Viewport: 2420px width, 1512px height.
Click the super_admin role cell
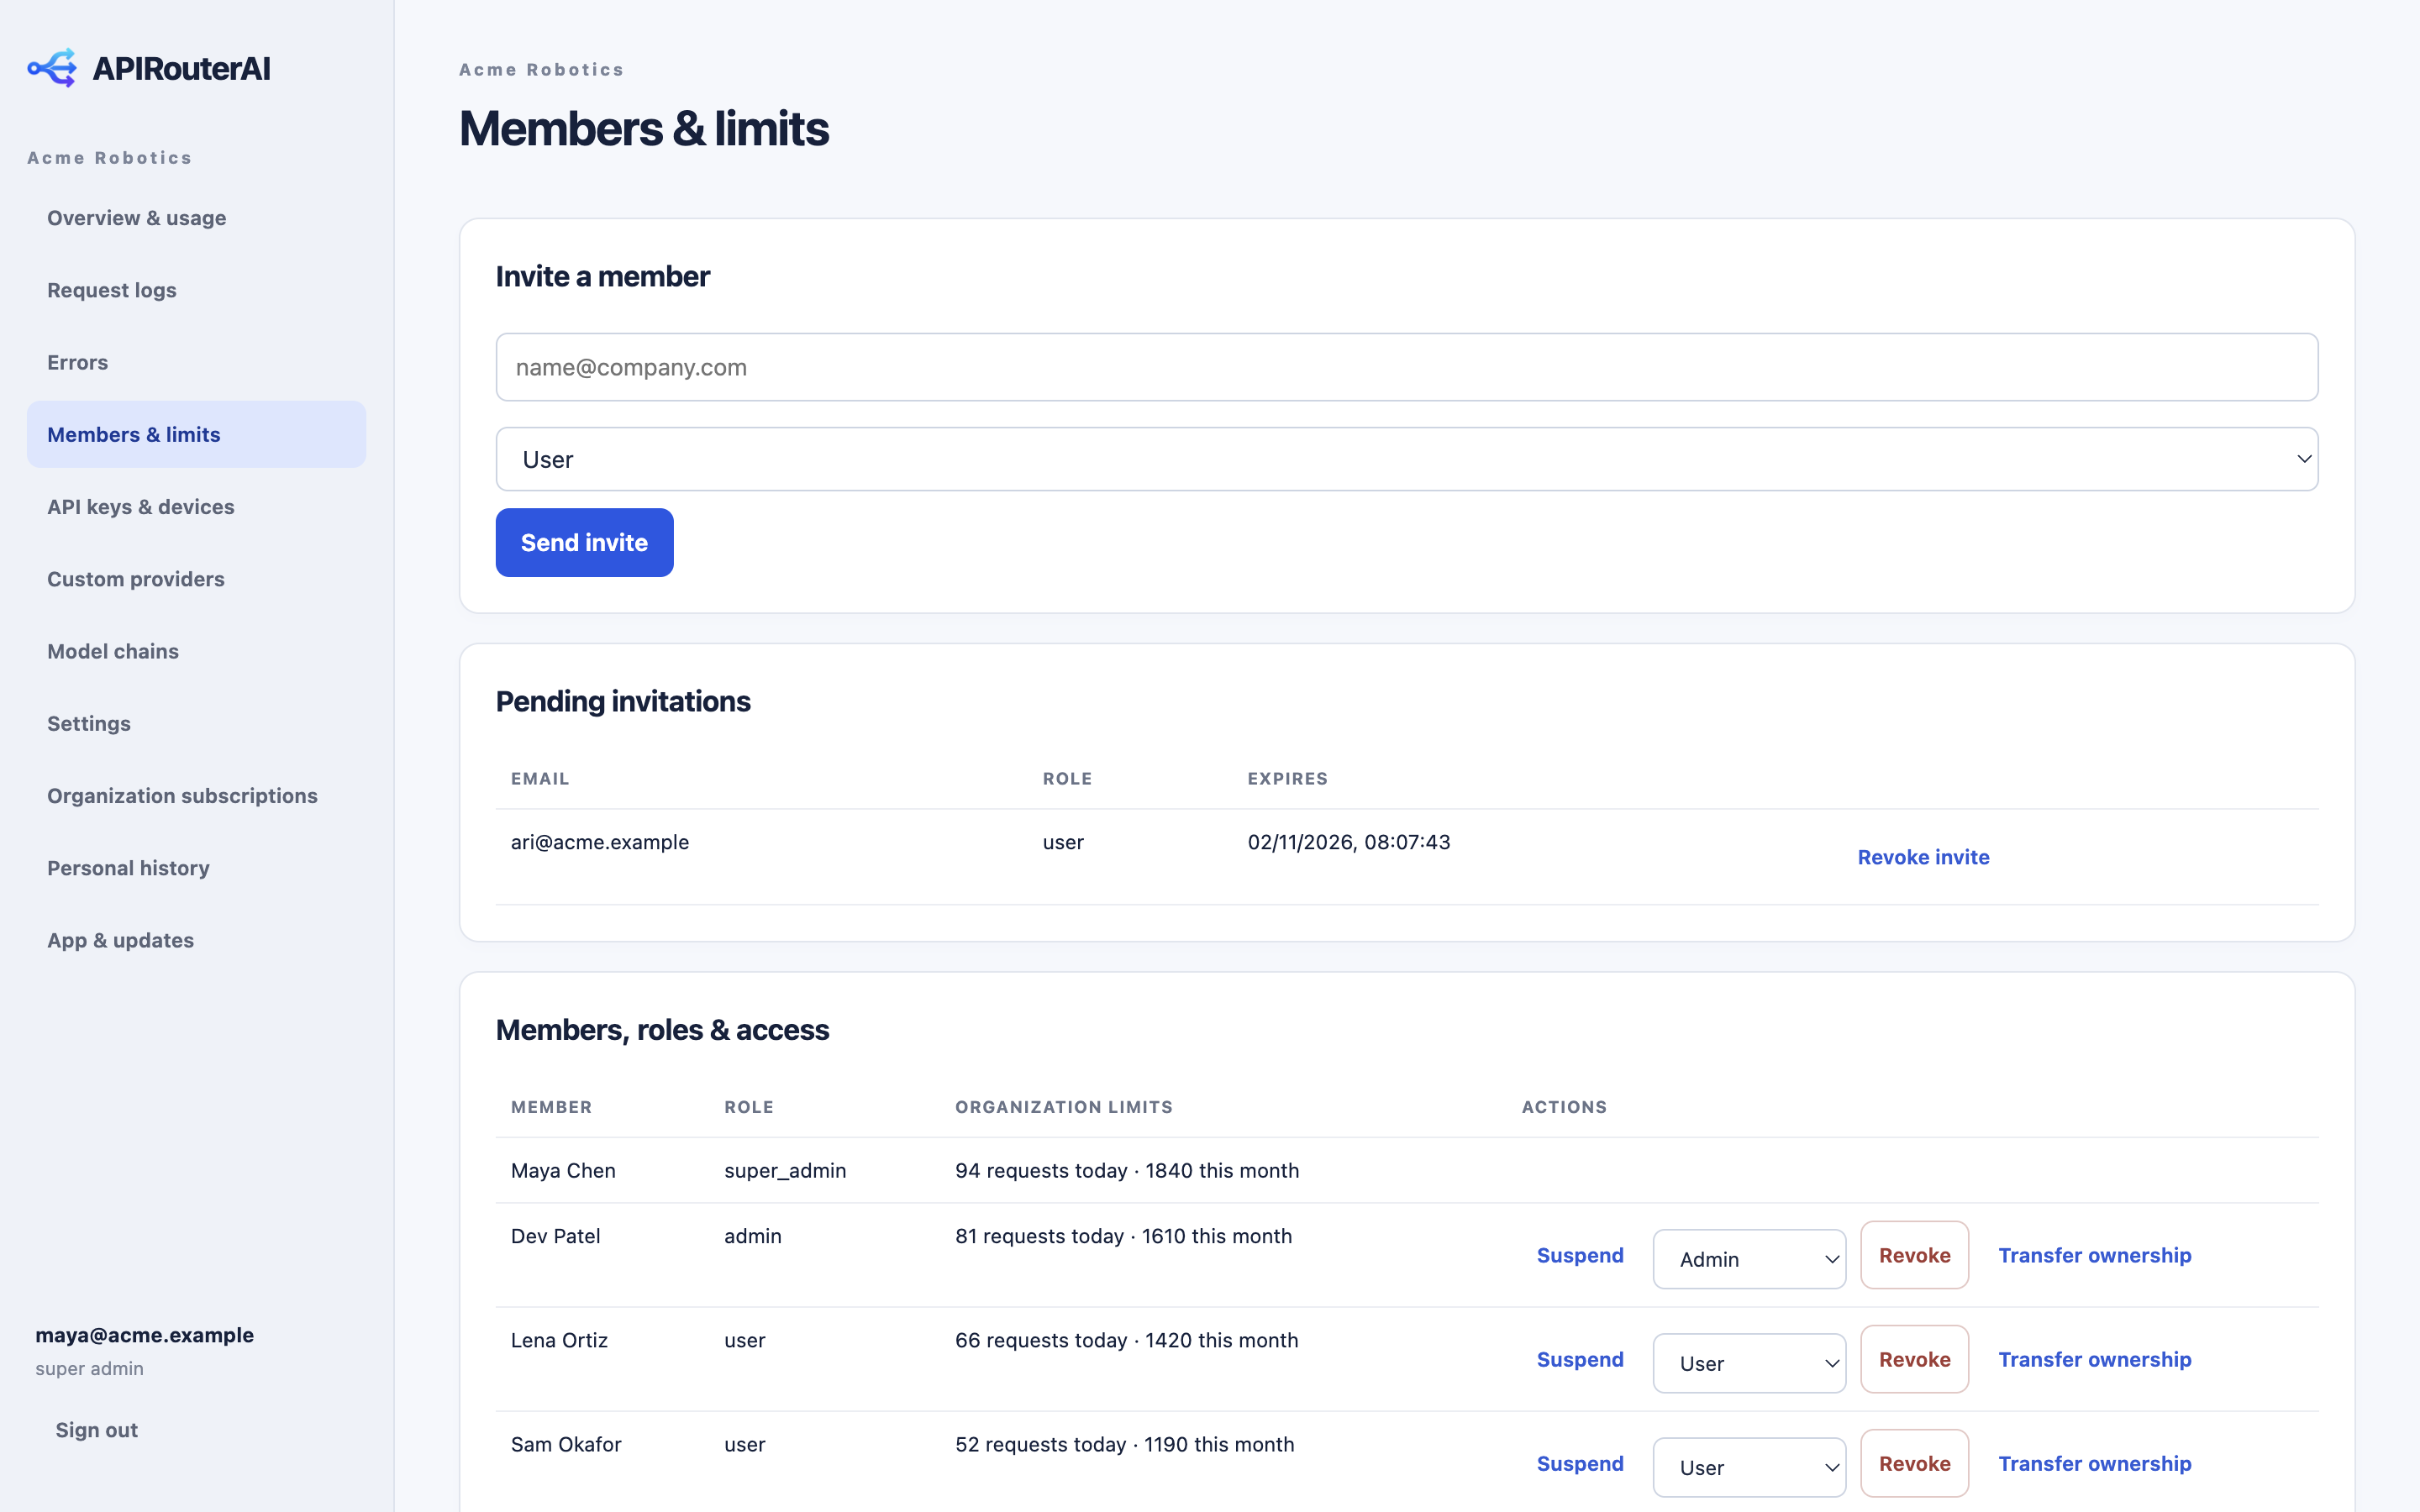(785, 1170)
